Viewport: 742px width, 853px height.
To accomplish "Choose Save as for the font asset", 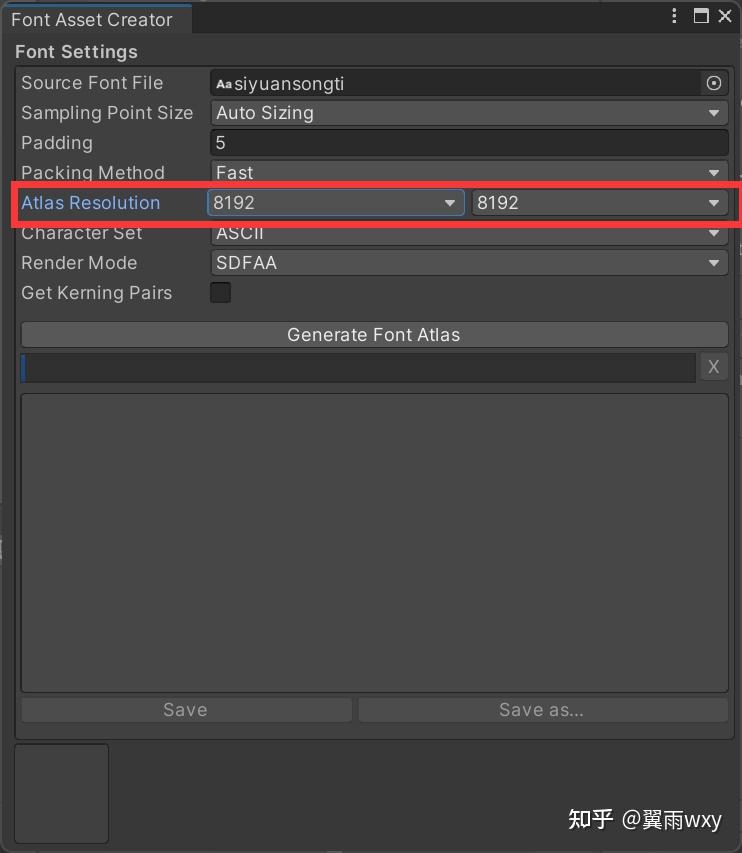I will 541,710.
